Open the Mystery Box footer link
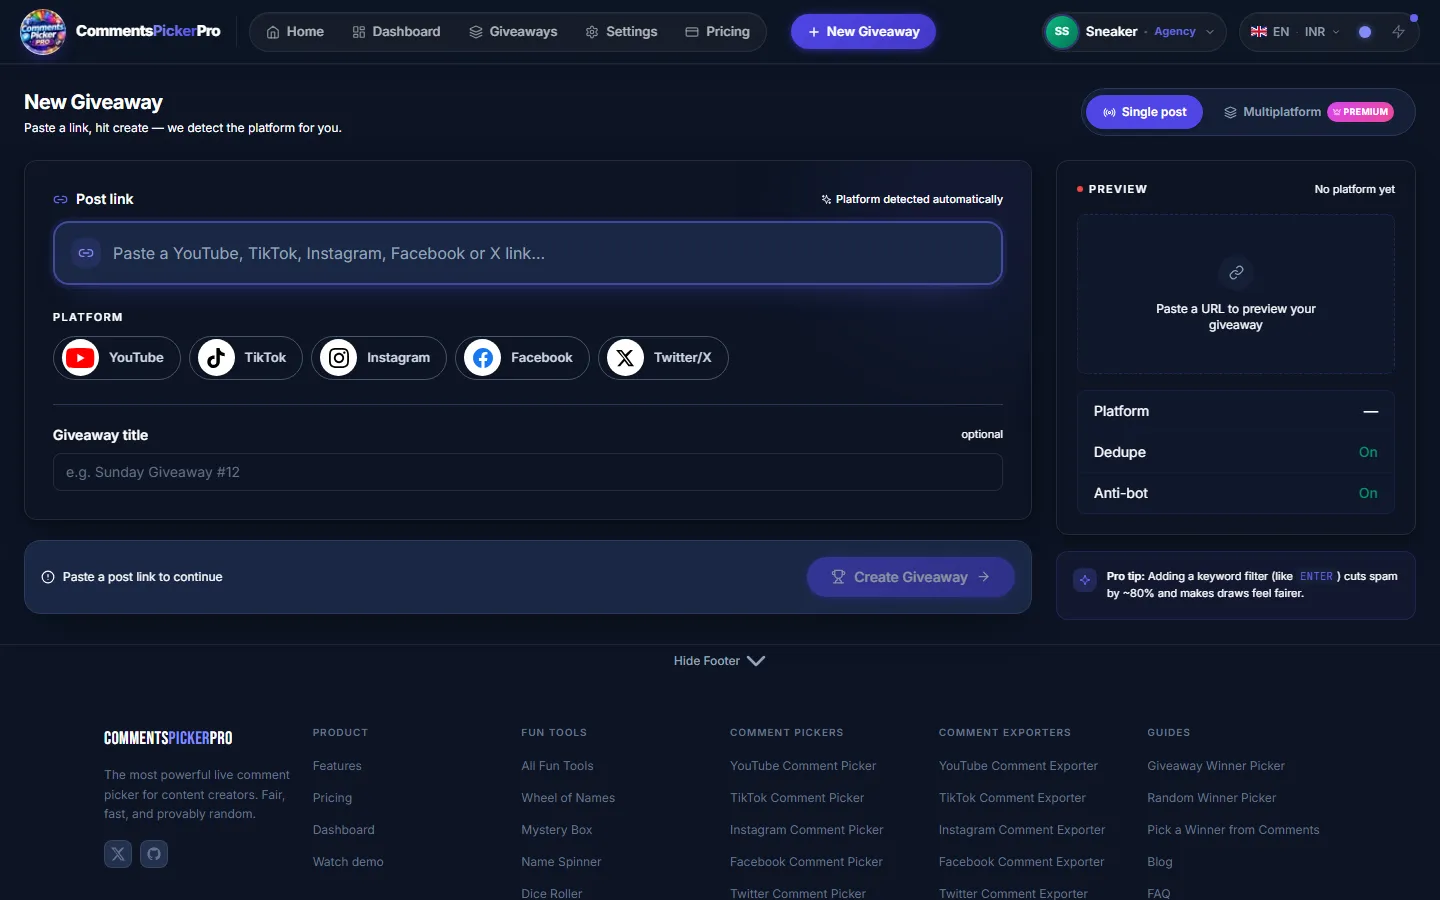Viewport: 1440px width, 900px height. tap(557, 830)
